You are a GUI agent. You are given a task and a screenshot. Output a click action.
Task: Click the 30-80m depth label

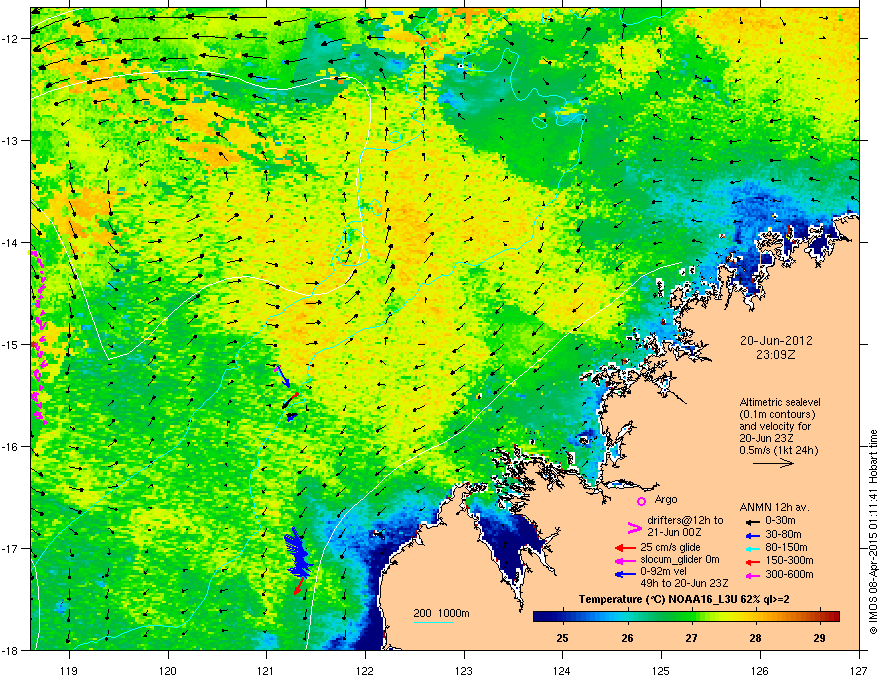(x=783, y=534)
